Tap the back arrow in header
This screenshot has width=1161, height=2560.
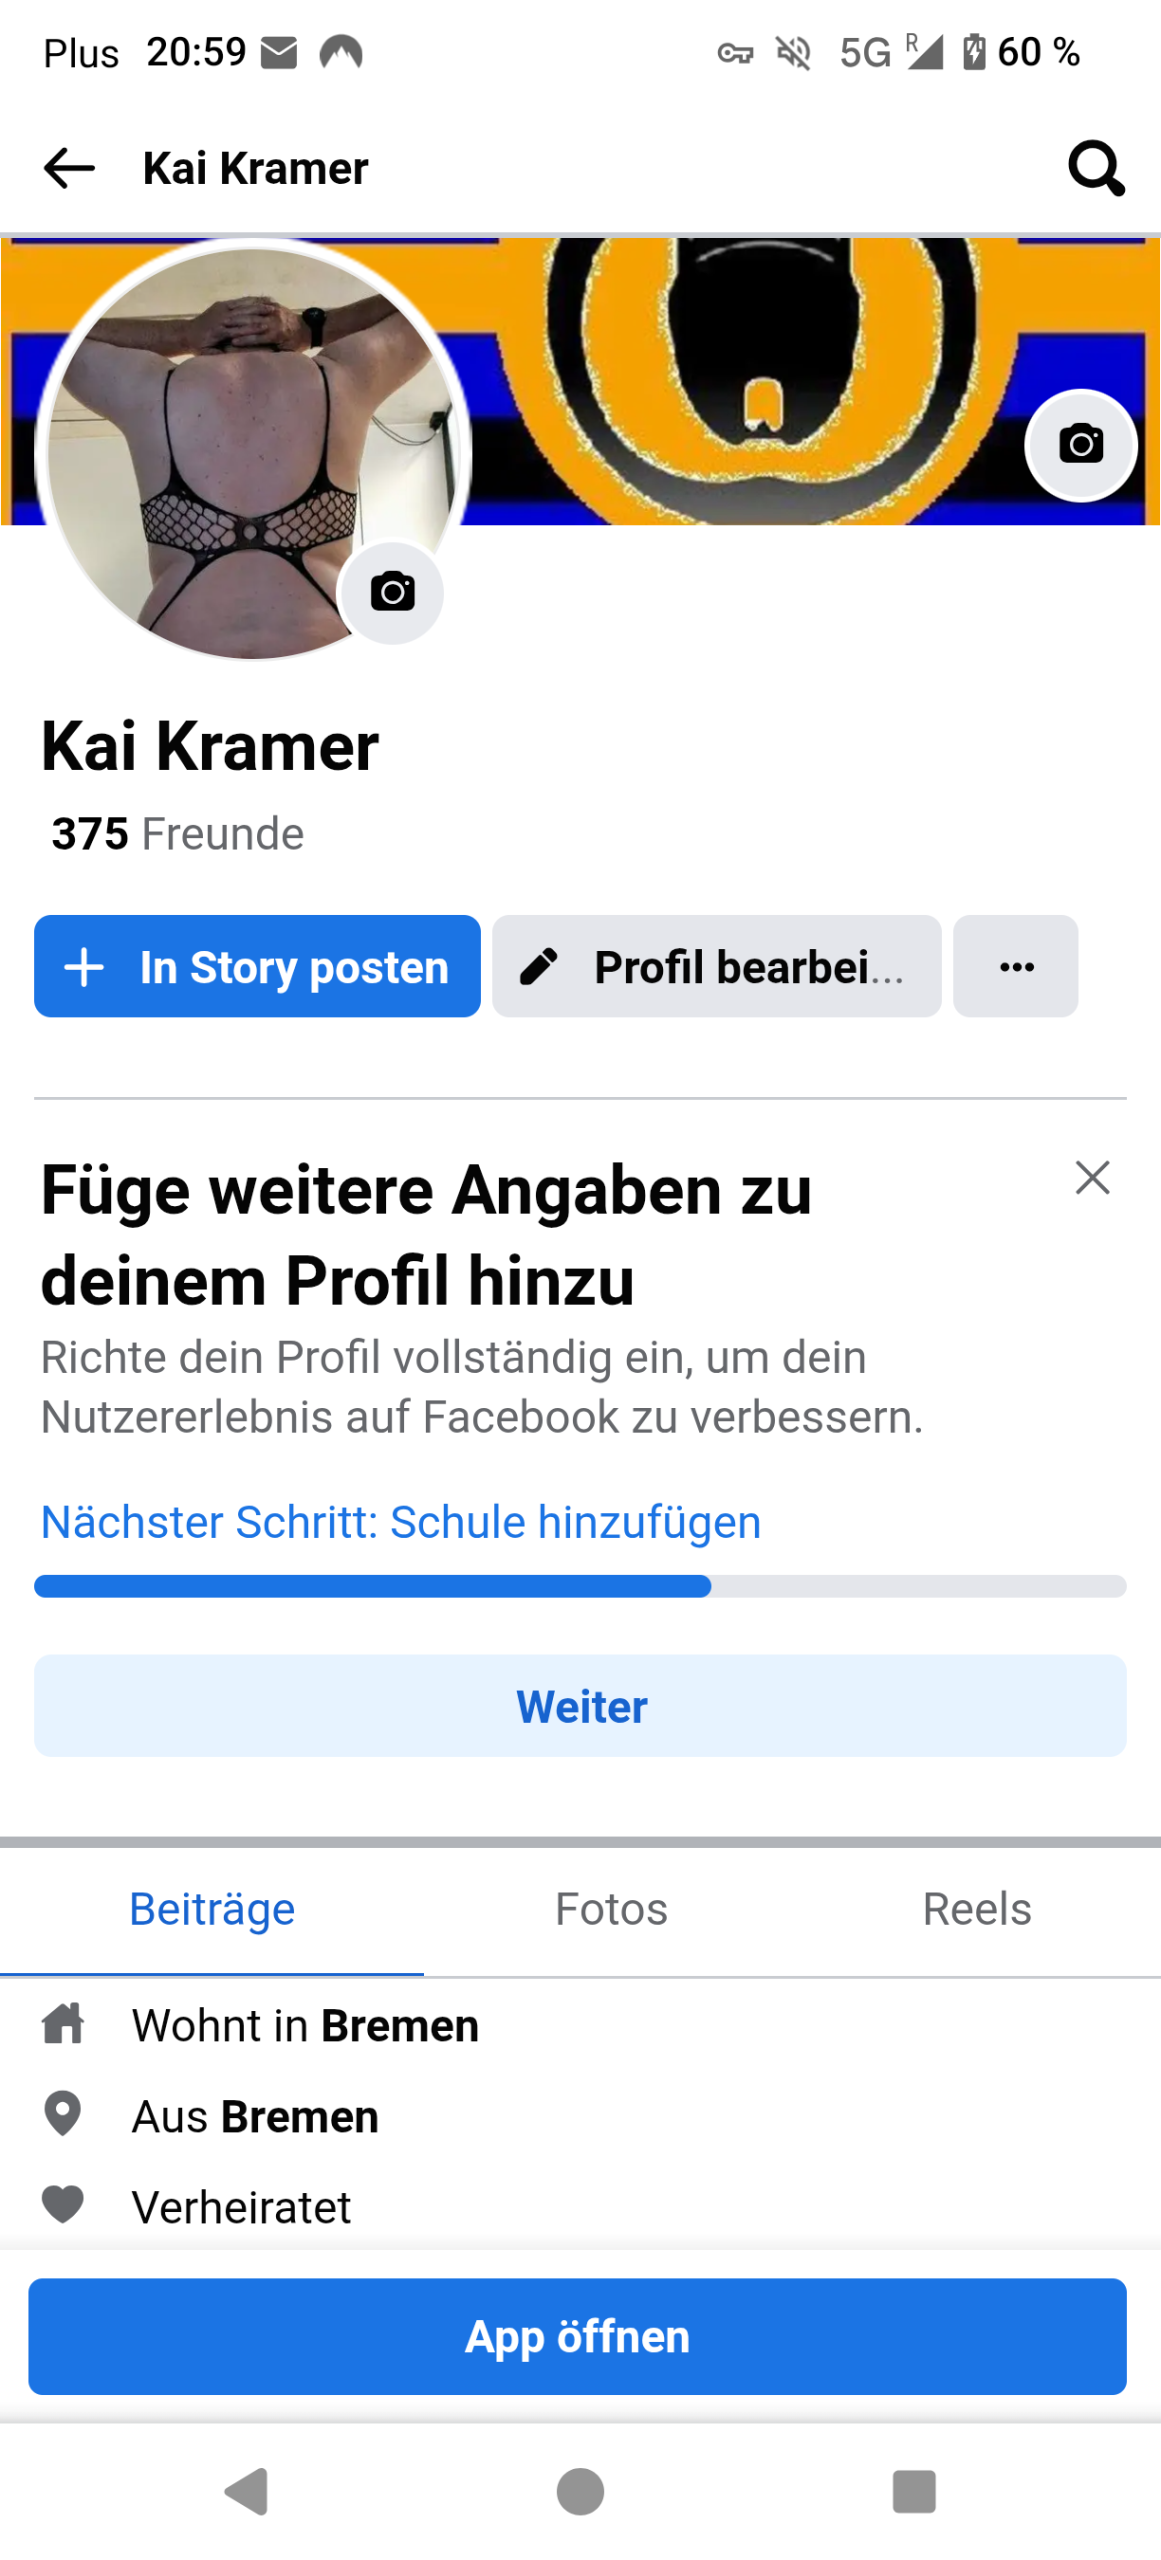68,167
